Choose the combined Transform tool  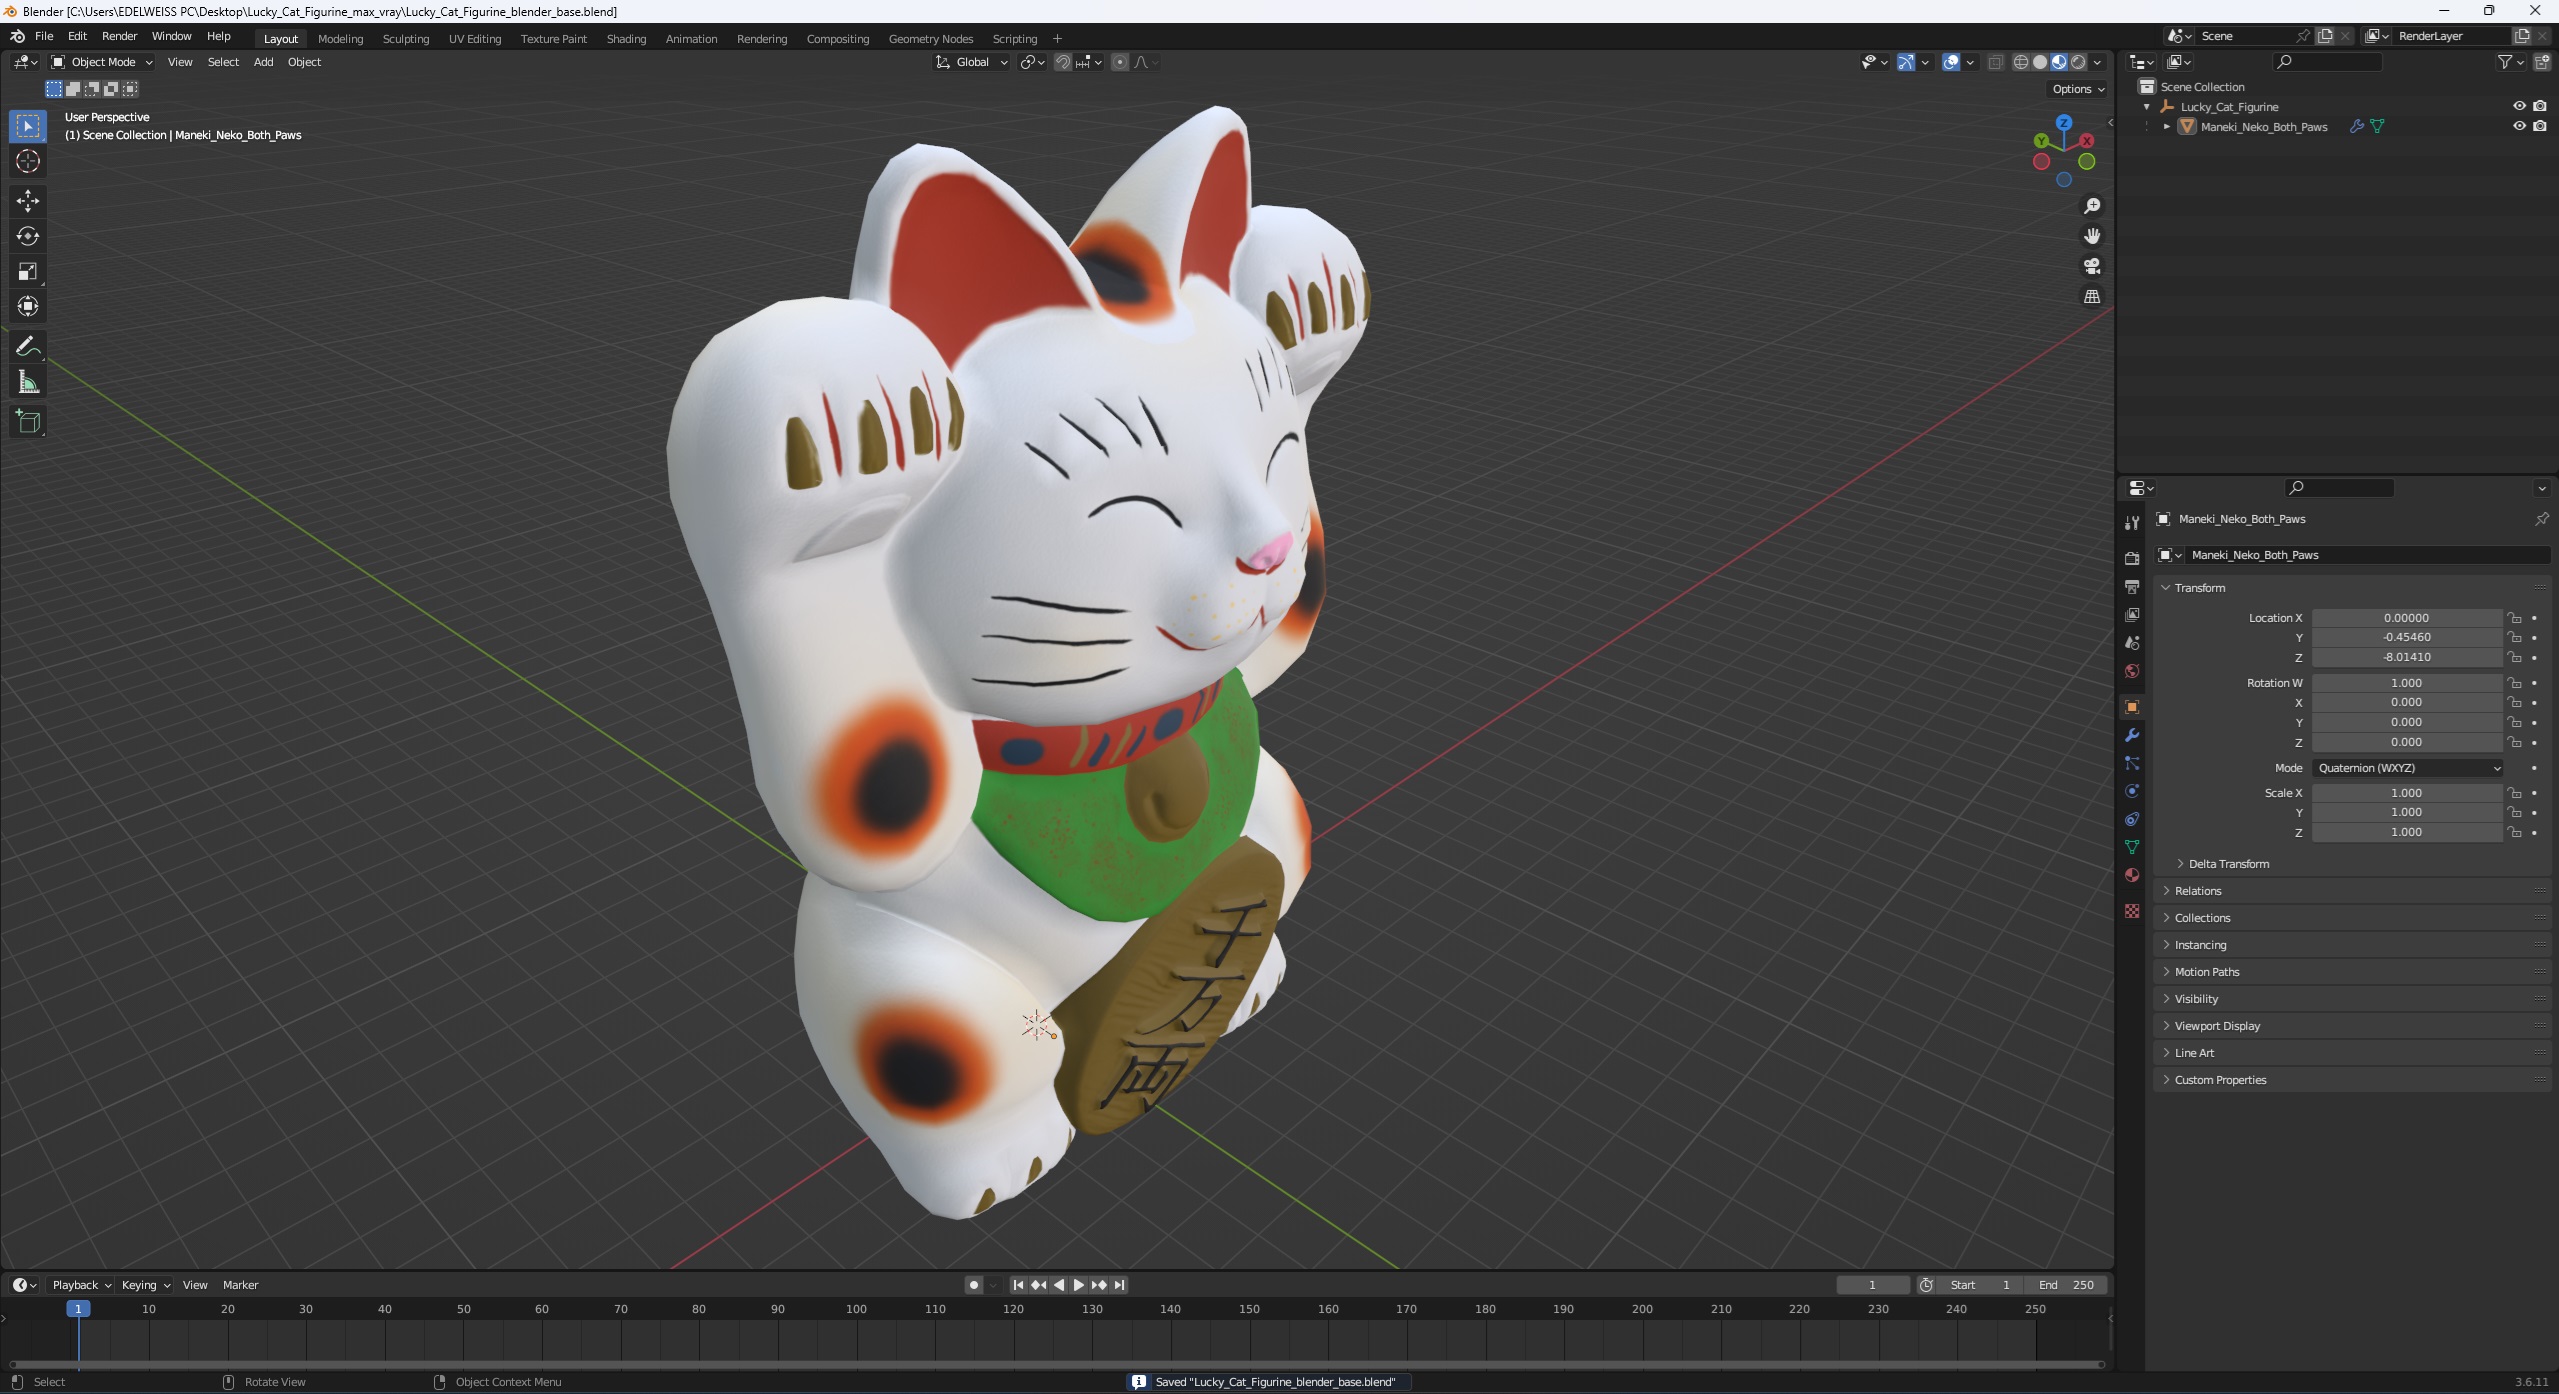pyautogui.click(x=28, y=306)
